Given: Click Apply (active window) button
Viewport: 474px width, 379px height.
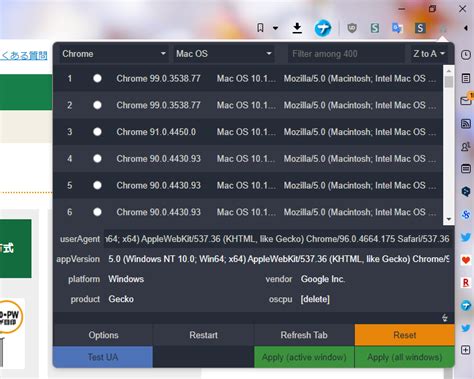Looking at the screenshot, I should pyautogui.click(x=304, y=357).
